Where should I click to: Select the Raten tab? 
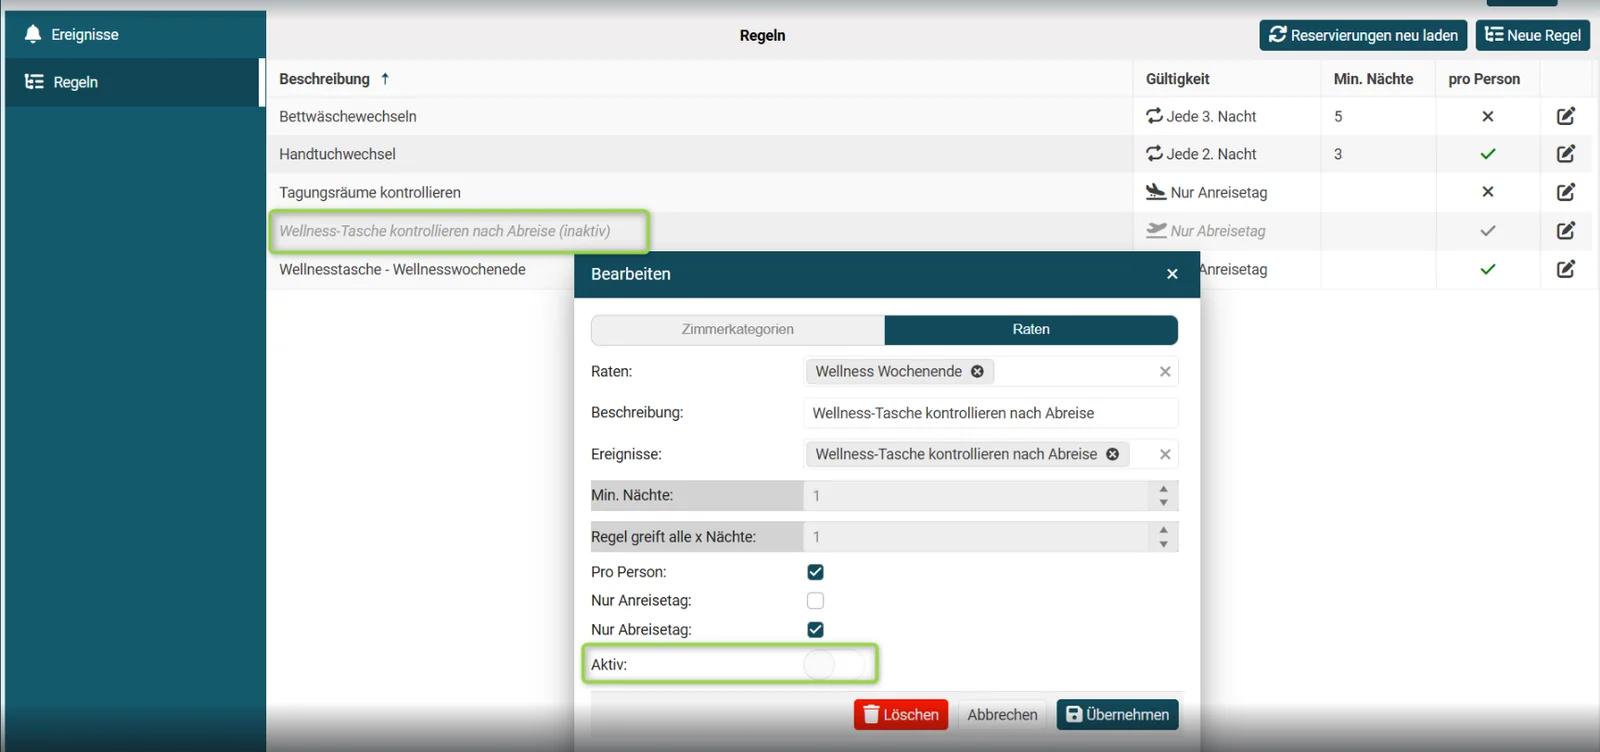tap(1031, 329)
